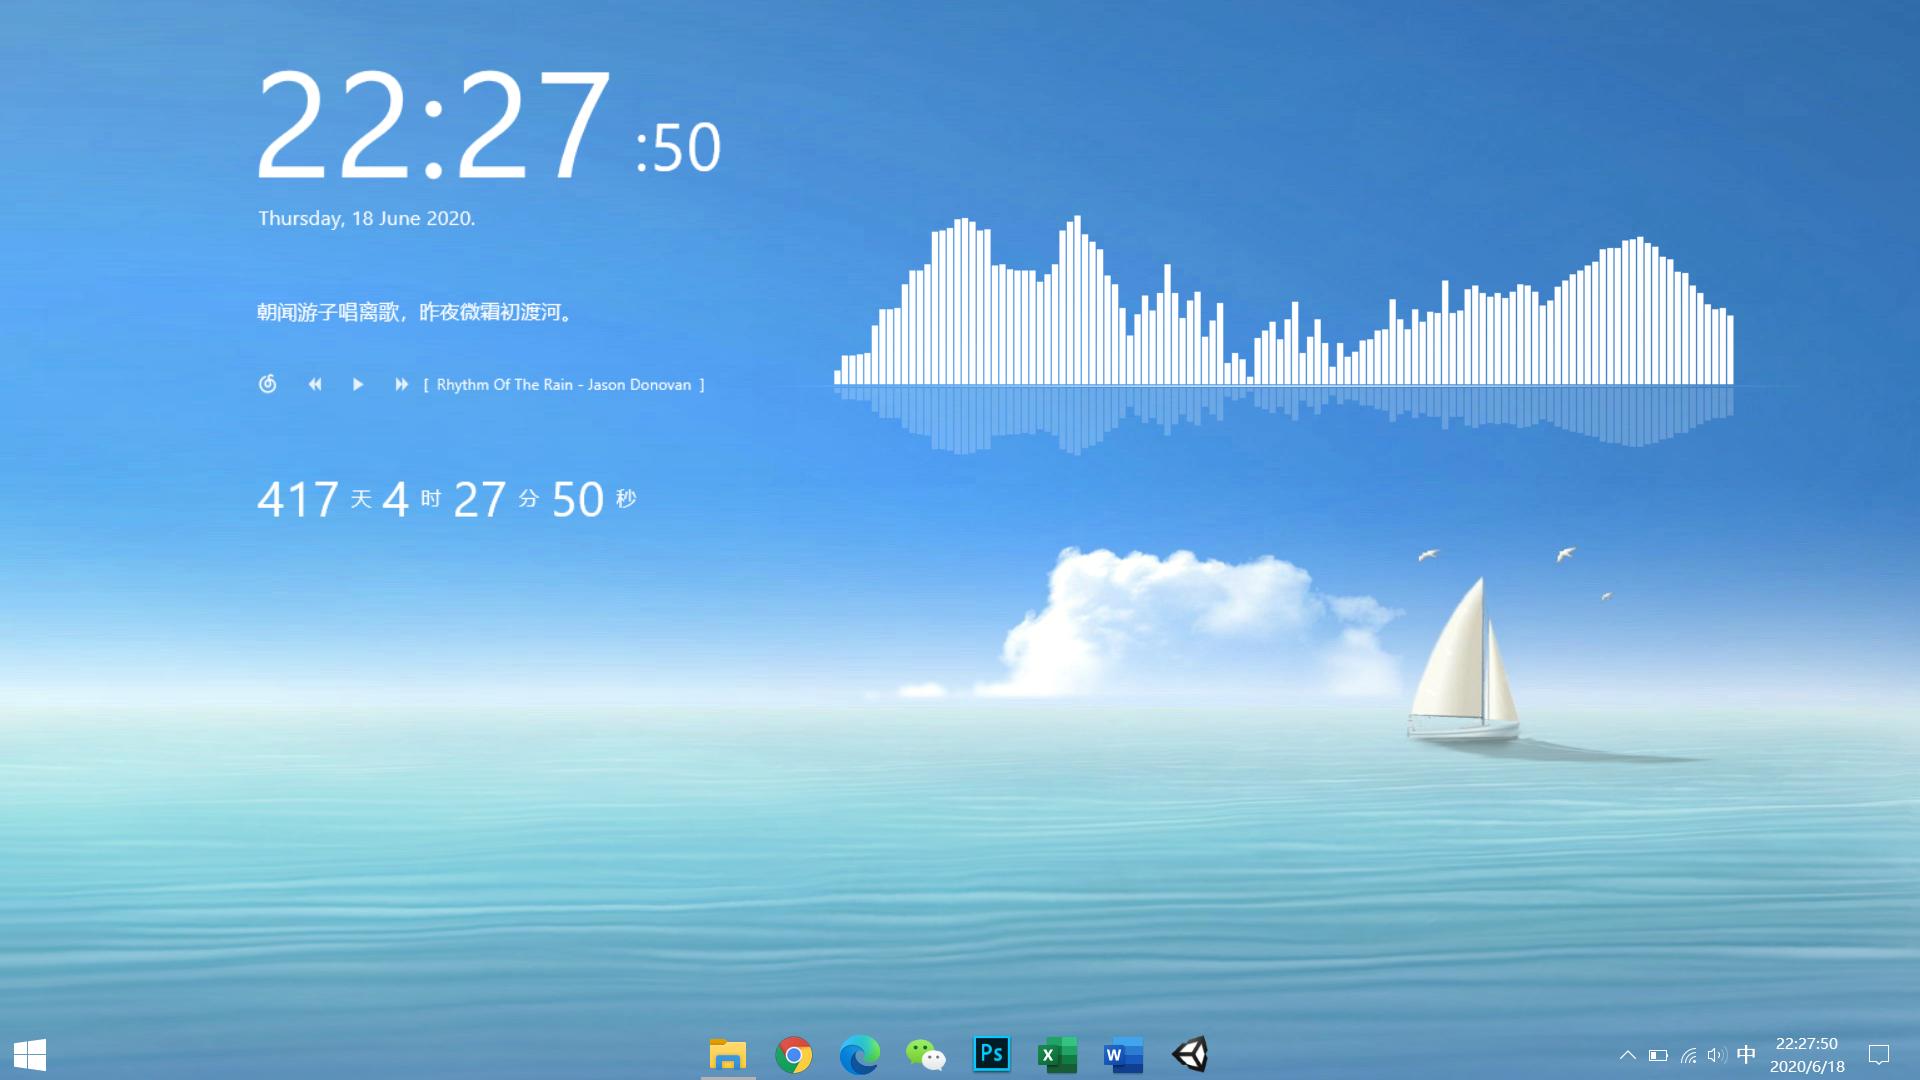Check battery status in system tray
The width and height of the screenshot is (1920, 1080).
pos(1658,1055)
